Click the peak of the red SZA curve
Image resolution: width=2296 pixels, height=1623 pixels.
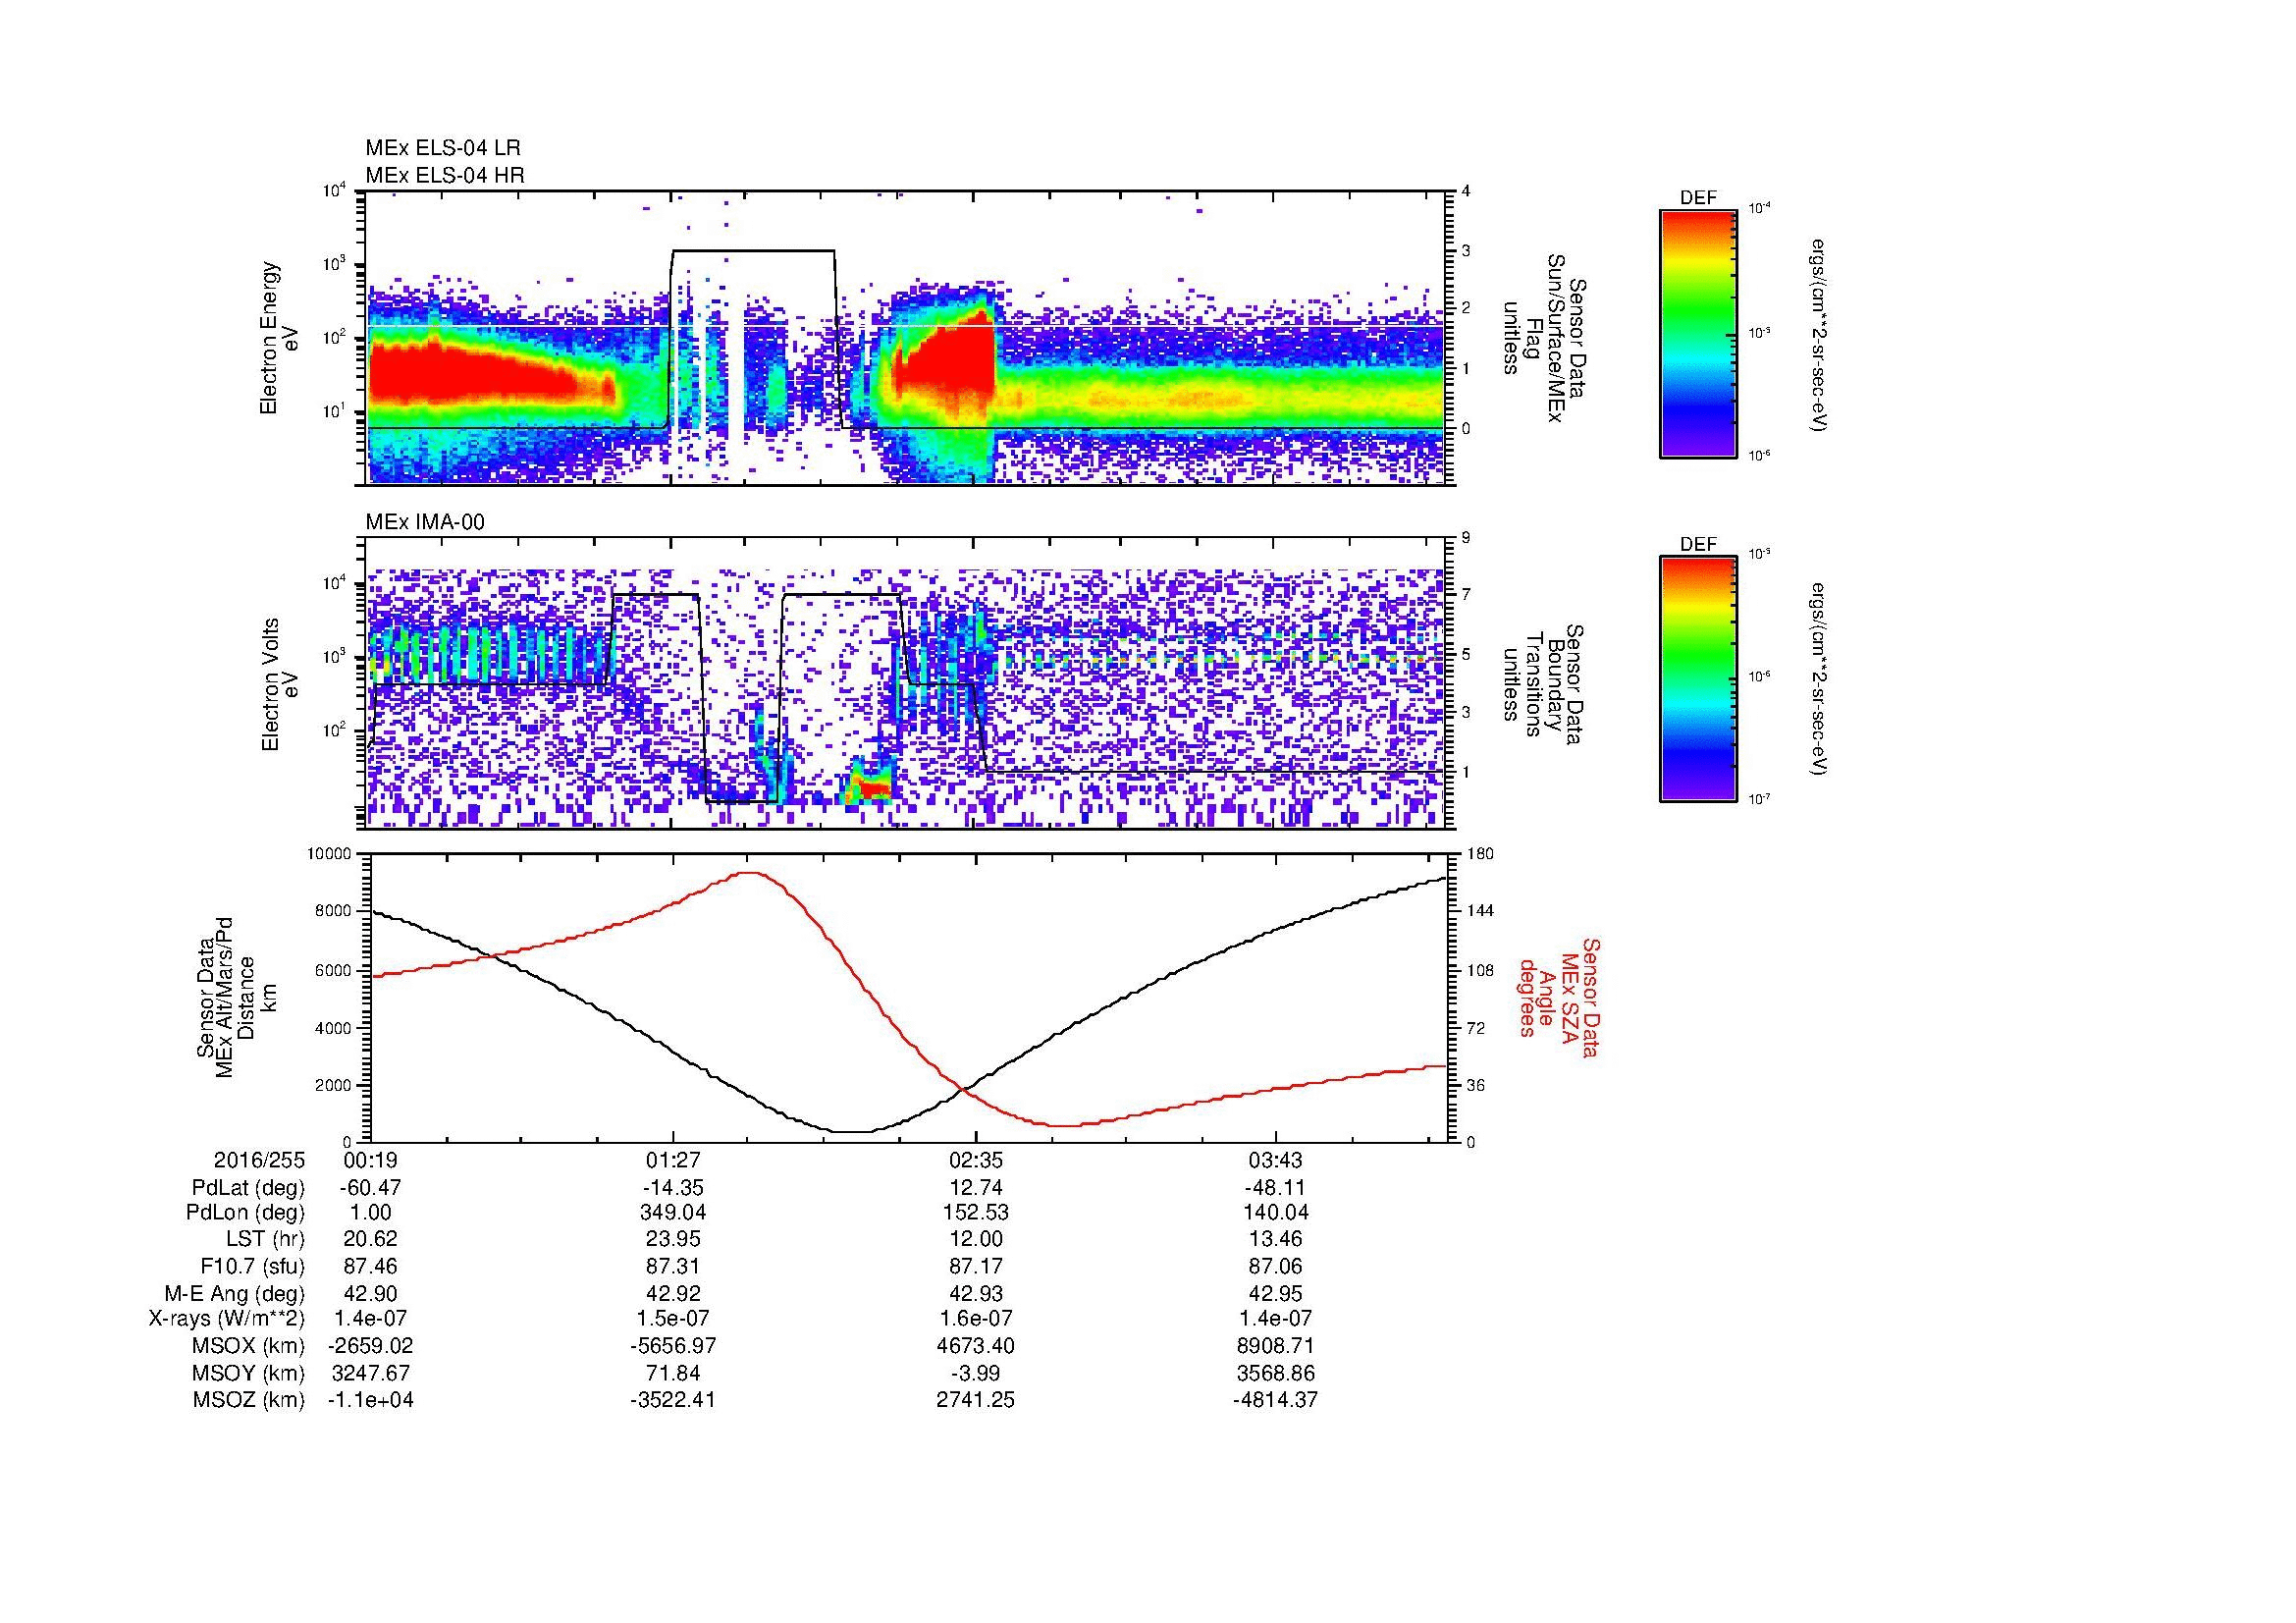click(748, 872)
